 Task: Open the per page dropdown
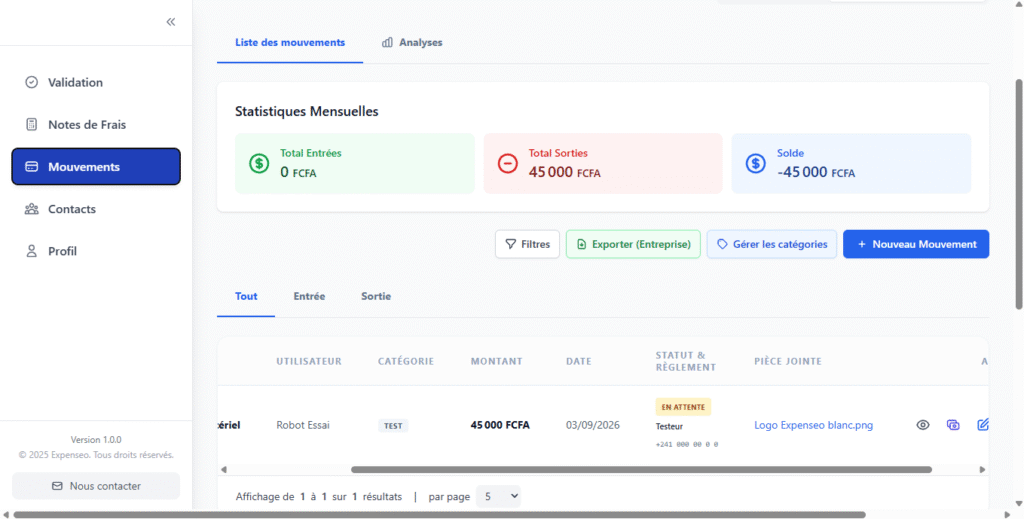point(499,497)
